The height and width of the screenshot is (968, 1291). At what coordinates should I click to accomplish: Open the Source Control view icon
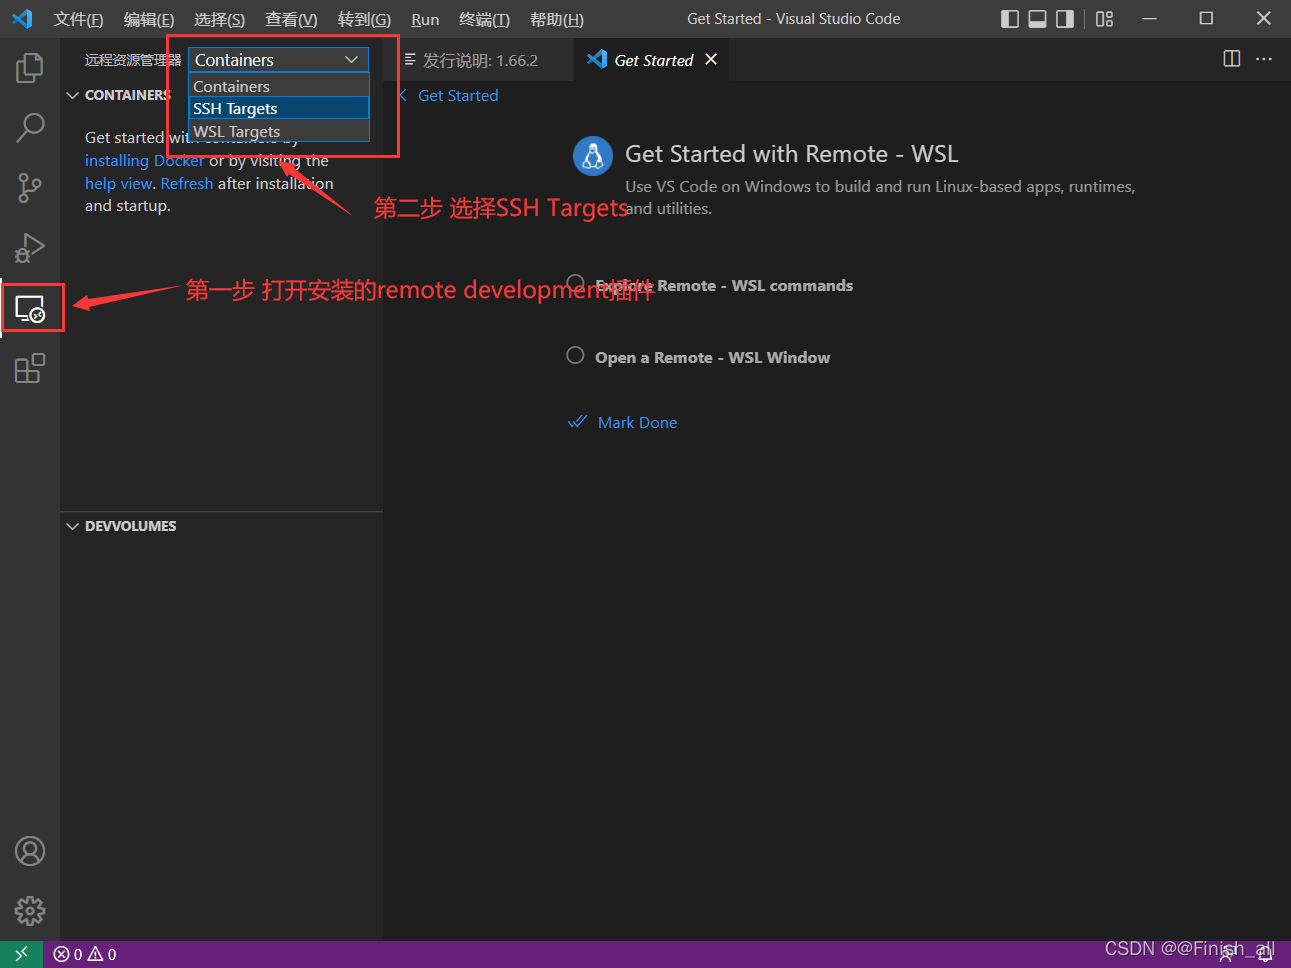(30, 187)
